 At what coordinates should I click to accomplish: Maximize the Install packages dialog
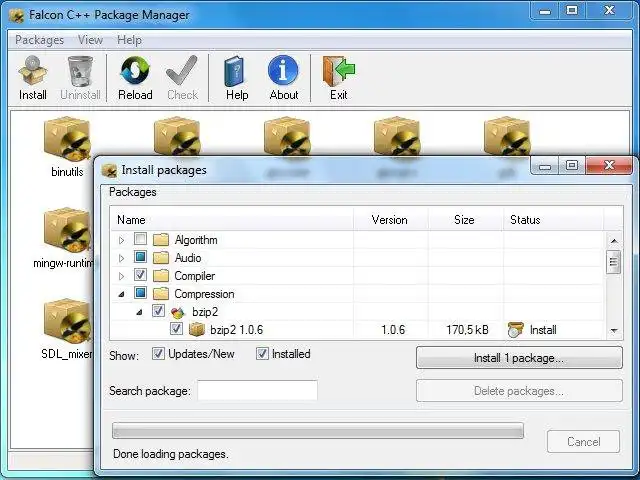tap(572, 165)
